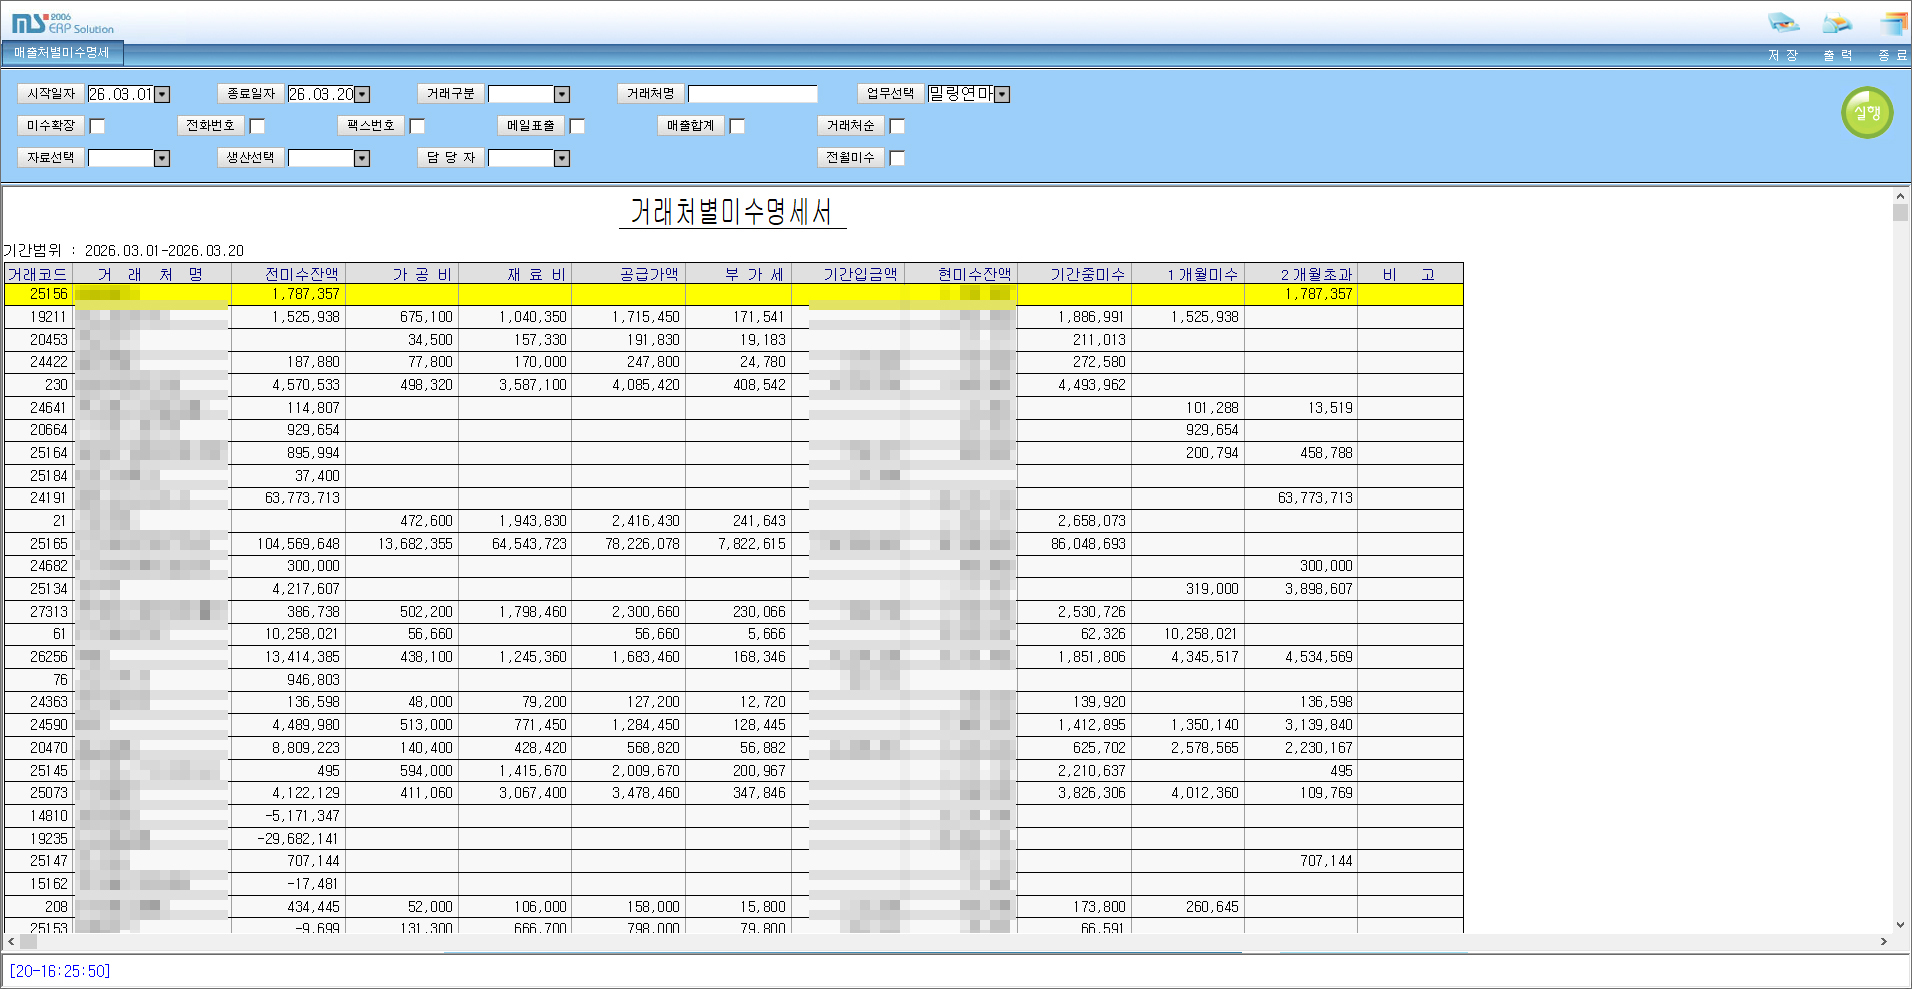This screenshot has height=989, width=1912.
Task: Toggle the 전월미수 checkbox
Action: pos(897,158)
